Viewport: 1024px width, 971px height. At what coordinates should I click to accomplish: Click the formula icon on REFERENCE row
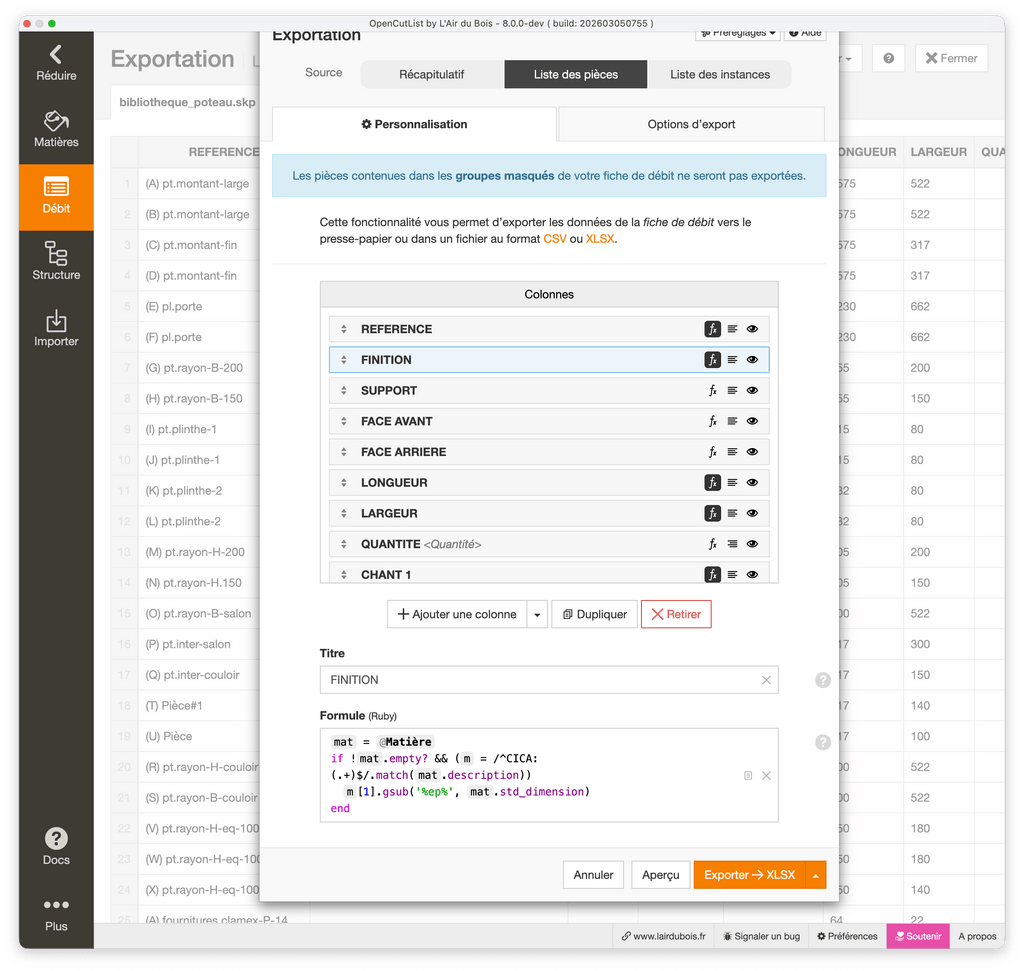tap(712, 329)
